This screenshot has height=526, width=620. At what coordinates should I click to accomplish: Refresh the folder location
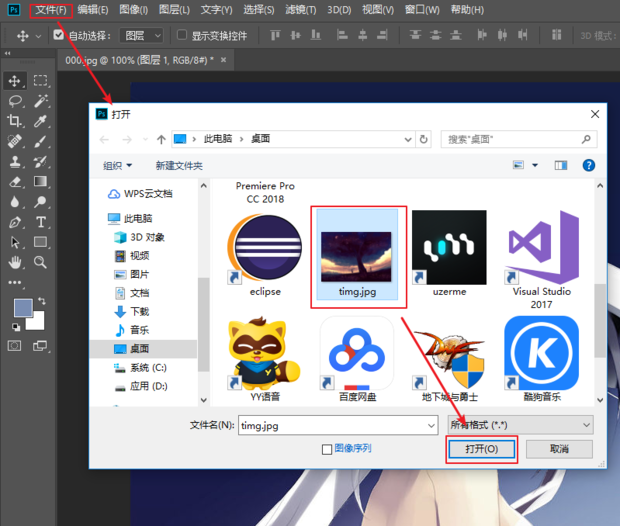point(423,139)
